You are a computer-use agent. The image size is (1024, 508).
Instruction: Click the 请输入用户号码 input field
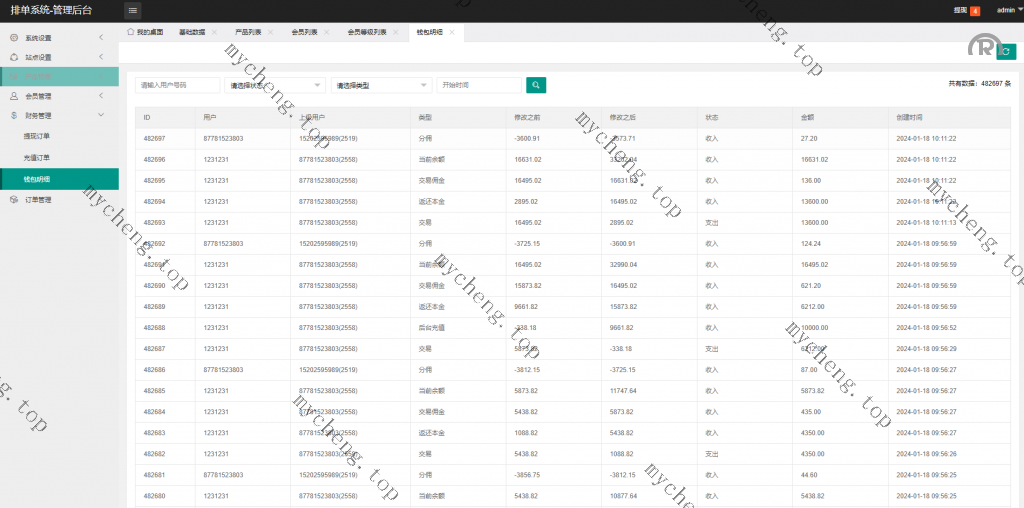177,85
